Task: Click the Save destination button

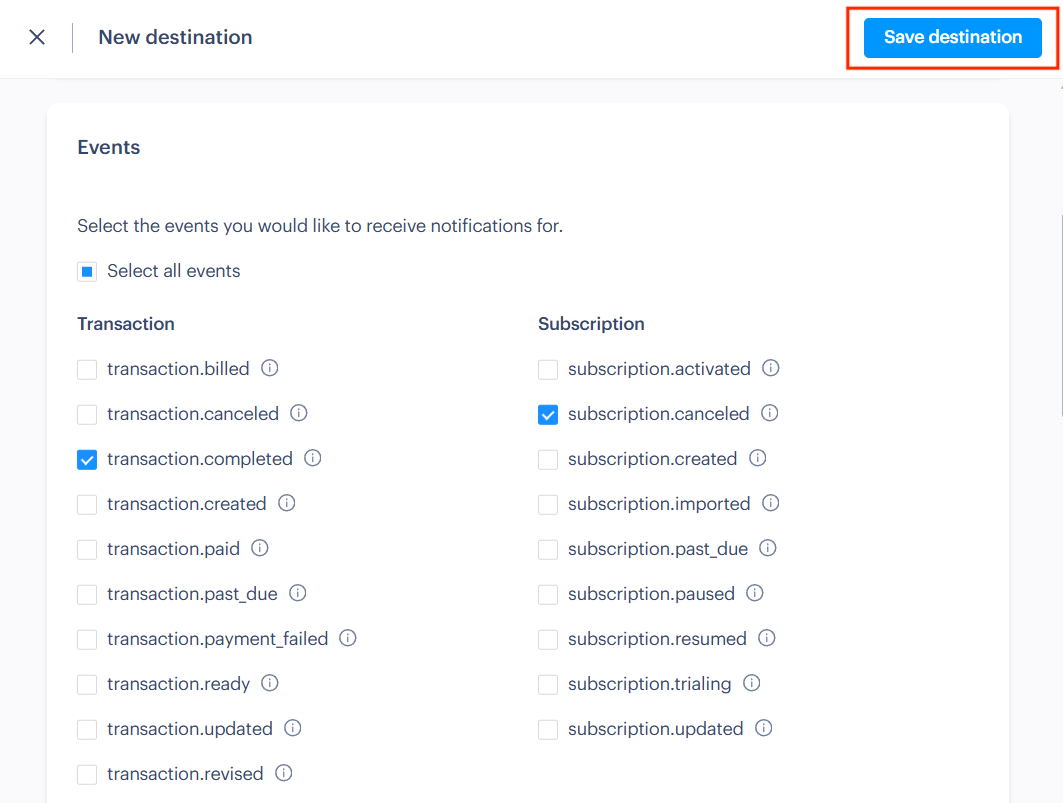Action: coord(953,37)
